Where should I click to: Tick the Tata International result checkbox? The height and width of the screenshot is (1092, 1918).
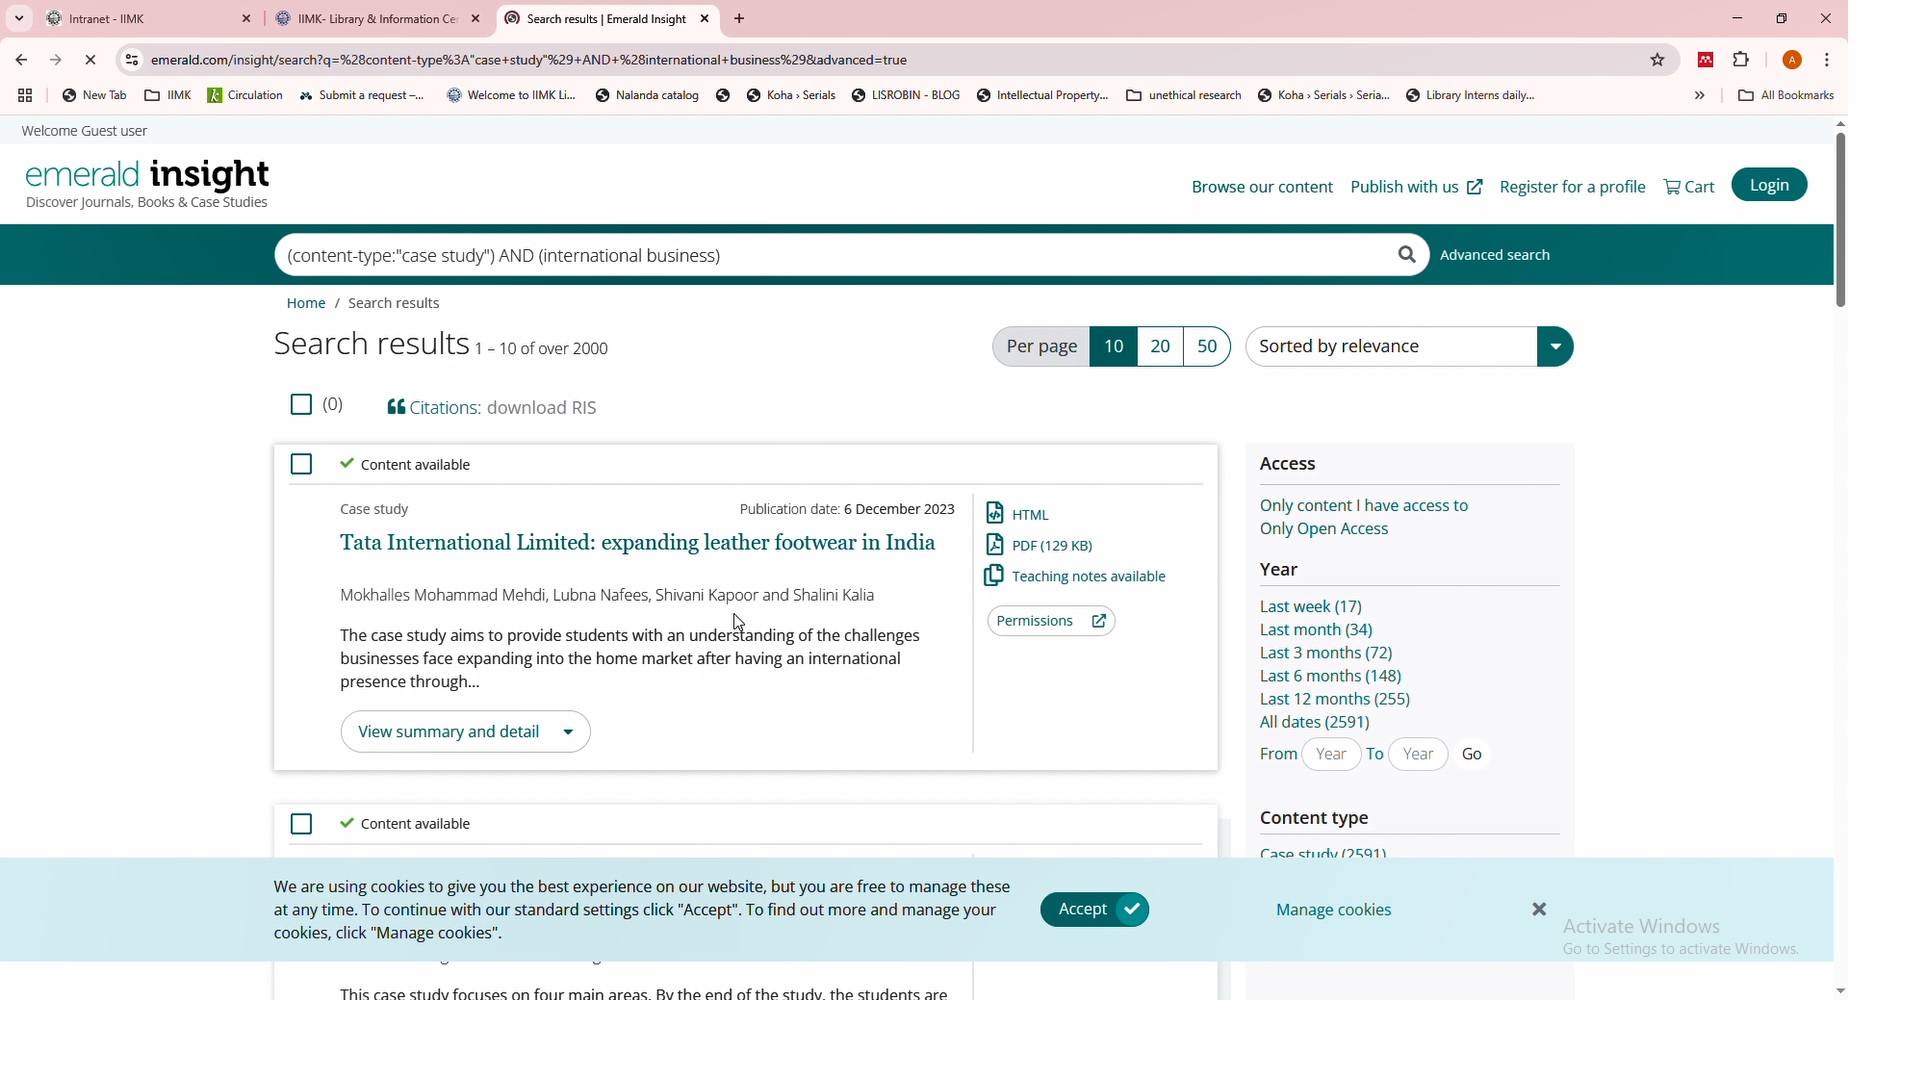pos(301,465)
